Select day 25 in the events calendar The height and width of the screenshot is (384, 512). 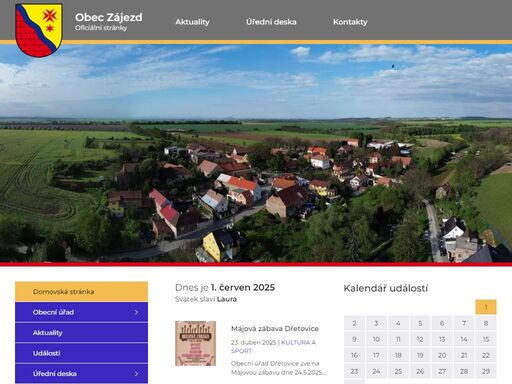pos(398,371)
